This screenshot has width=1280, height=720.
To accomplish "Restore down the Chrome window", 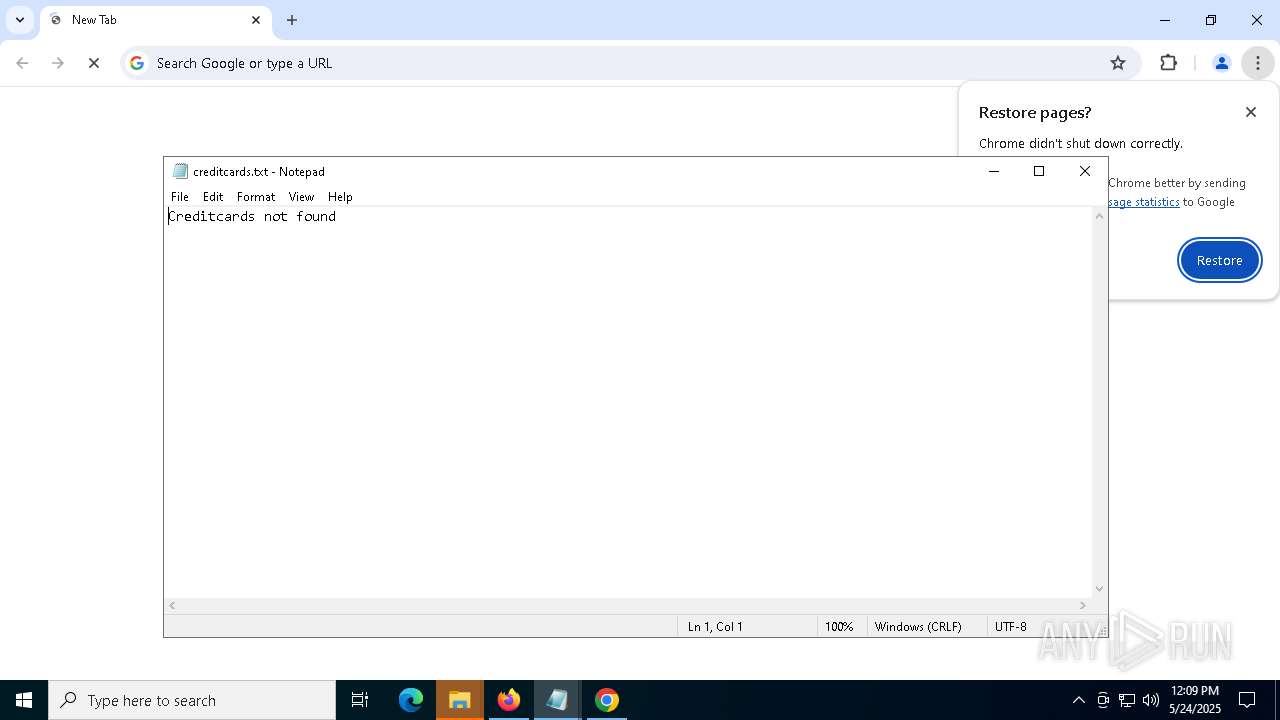I will 1211,20.
